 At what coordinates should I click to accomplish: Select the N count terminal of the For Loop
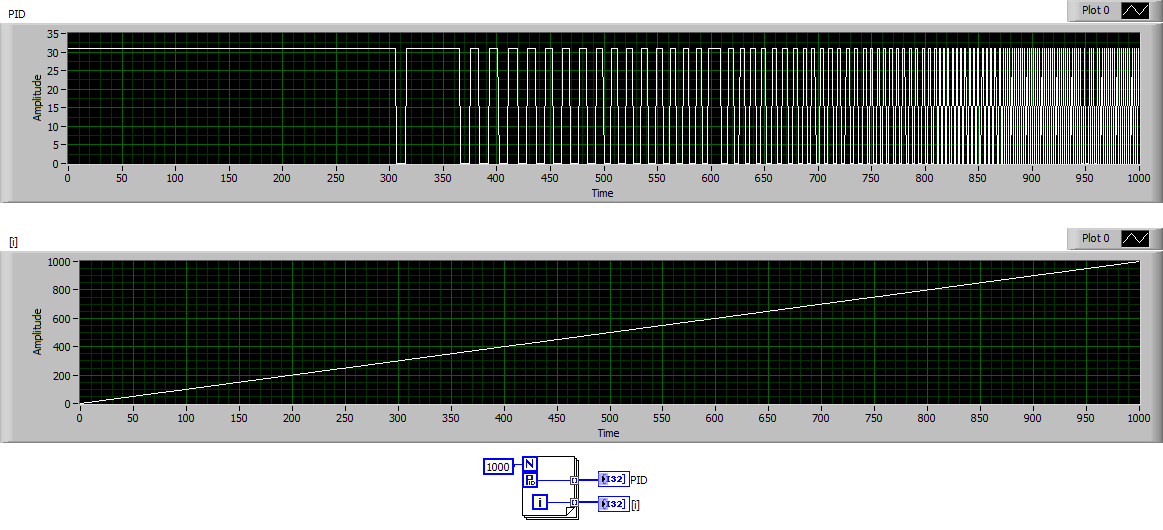530,465
